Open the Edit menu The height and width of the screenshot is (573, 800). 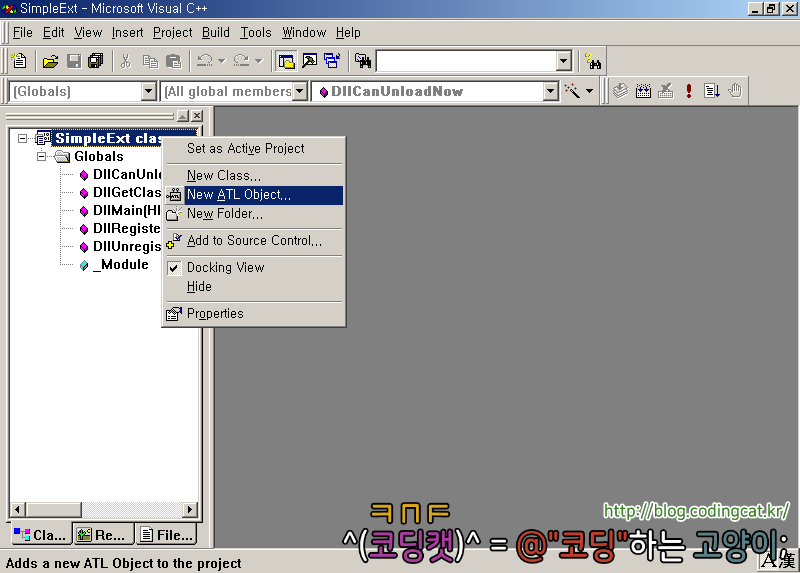pyautogui.click(x=54, y=33)
